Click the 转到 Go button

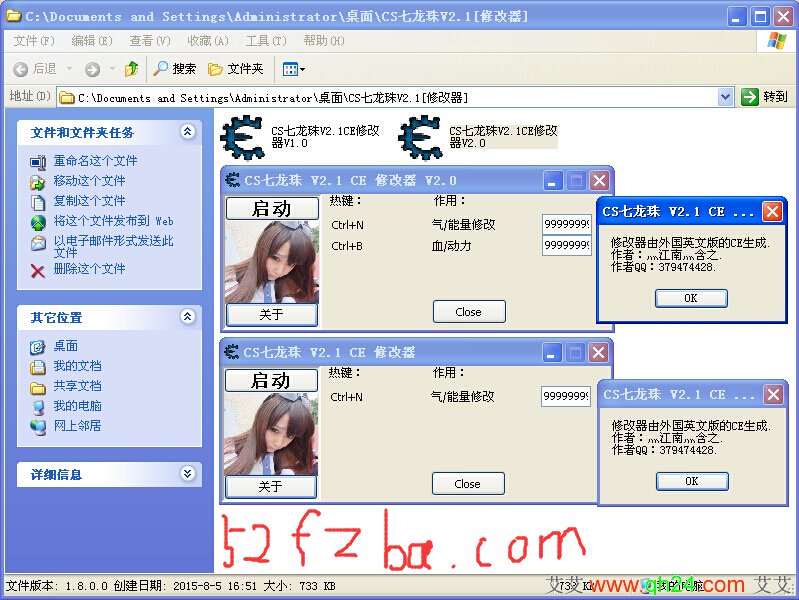(765, 97)
